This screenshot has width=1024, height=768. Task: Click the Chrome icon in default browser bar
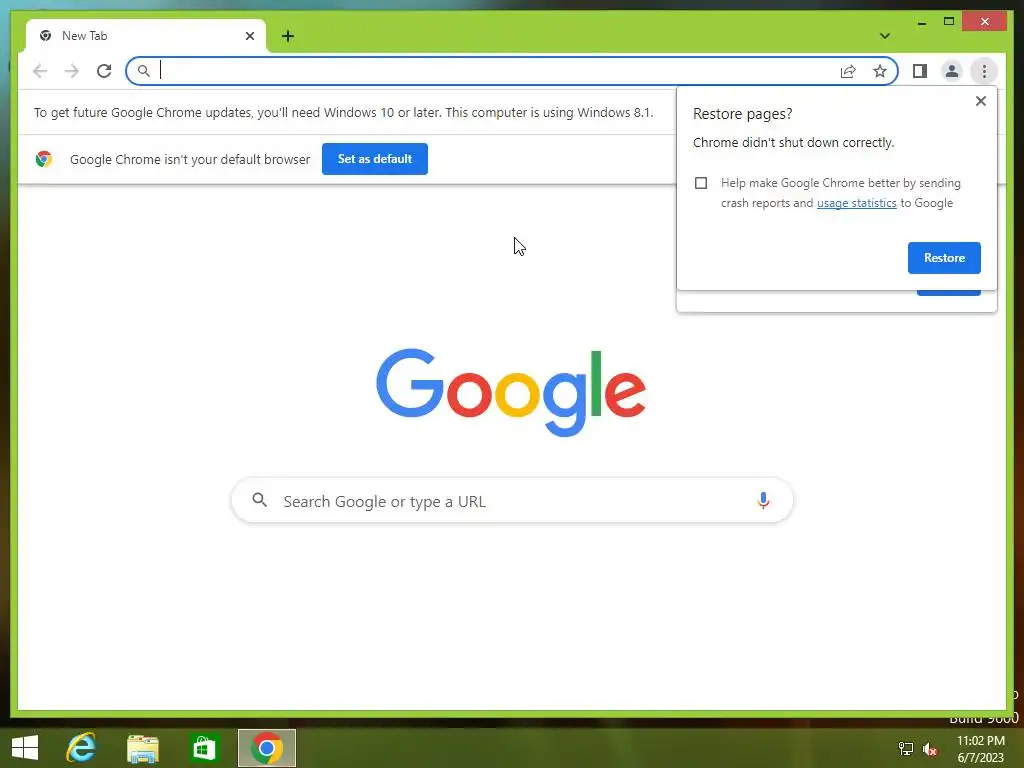coord(44,159)
